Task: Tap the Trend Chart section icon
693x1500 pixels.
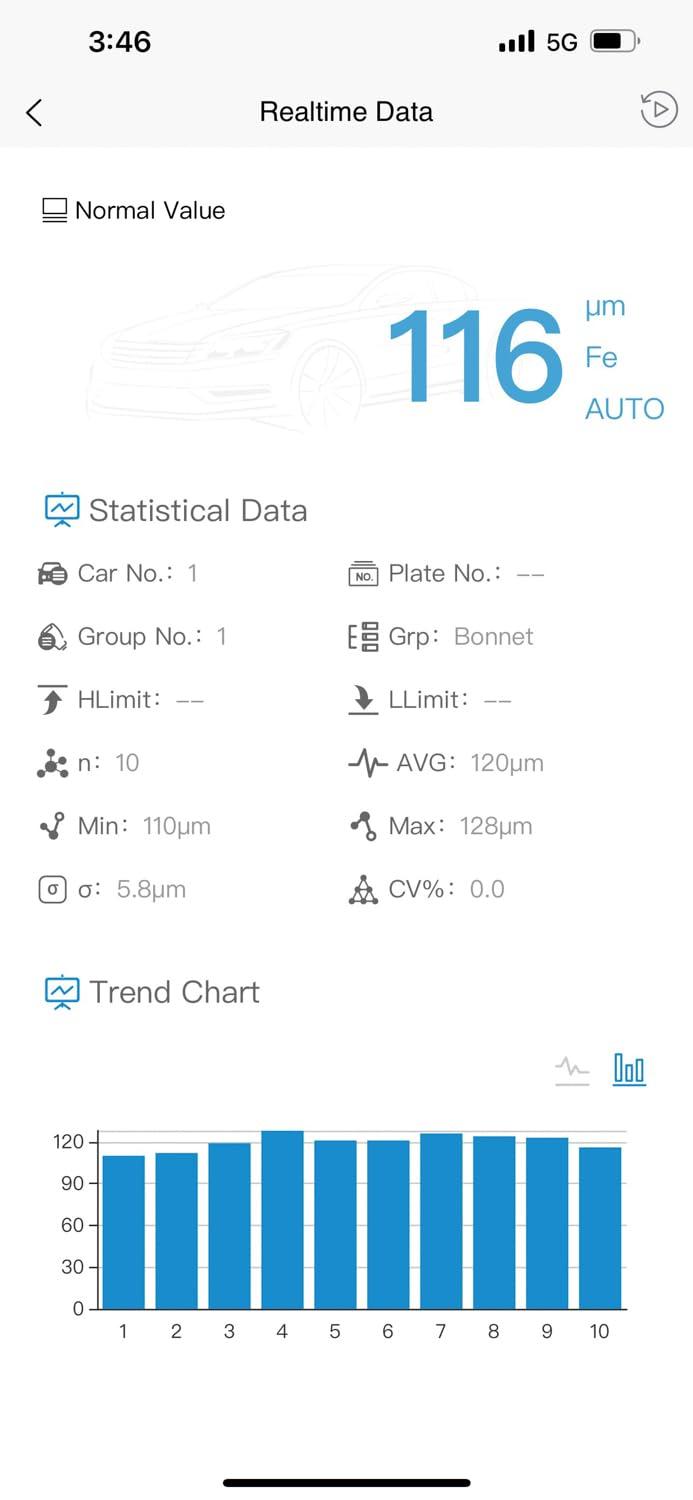Action: [61, 992]
